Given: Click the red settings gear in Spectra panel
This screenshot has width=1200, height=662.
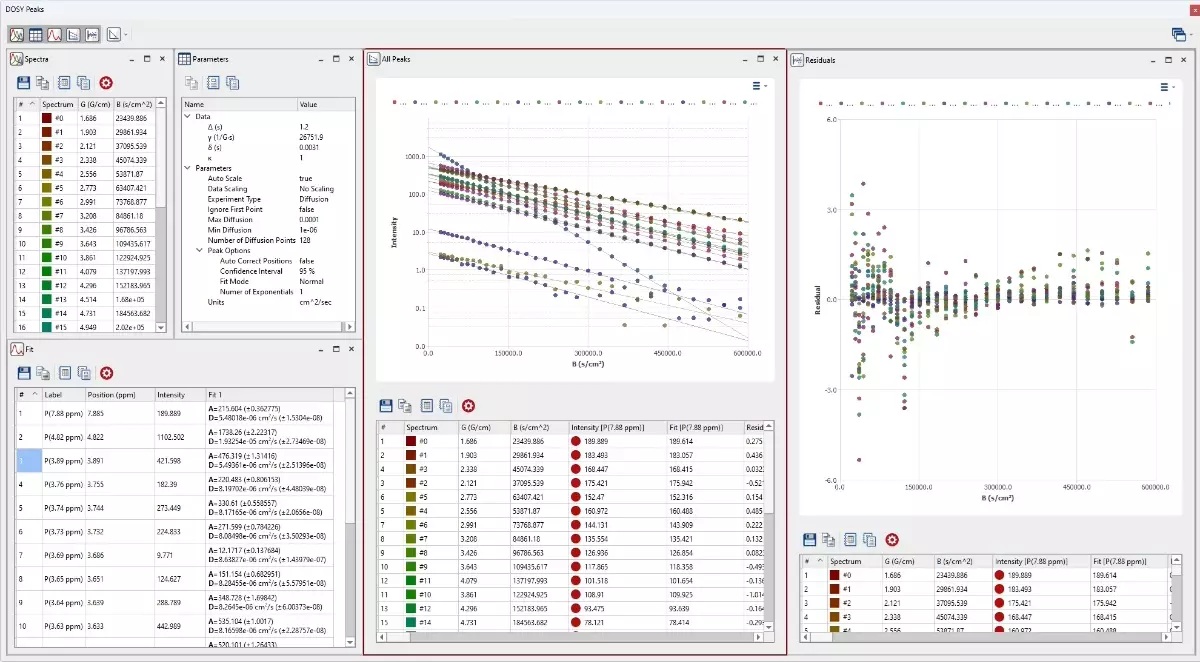Looking at the screenshot, I should (106, 83).
